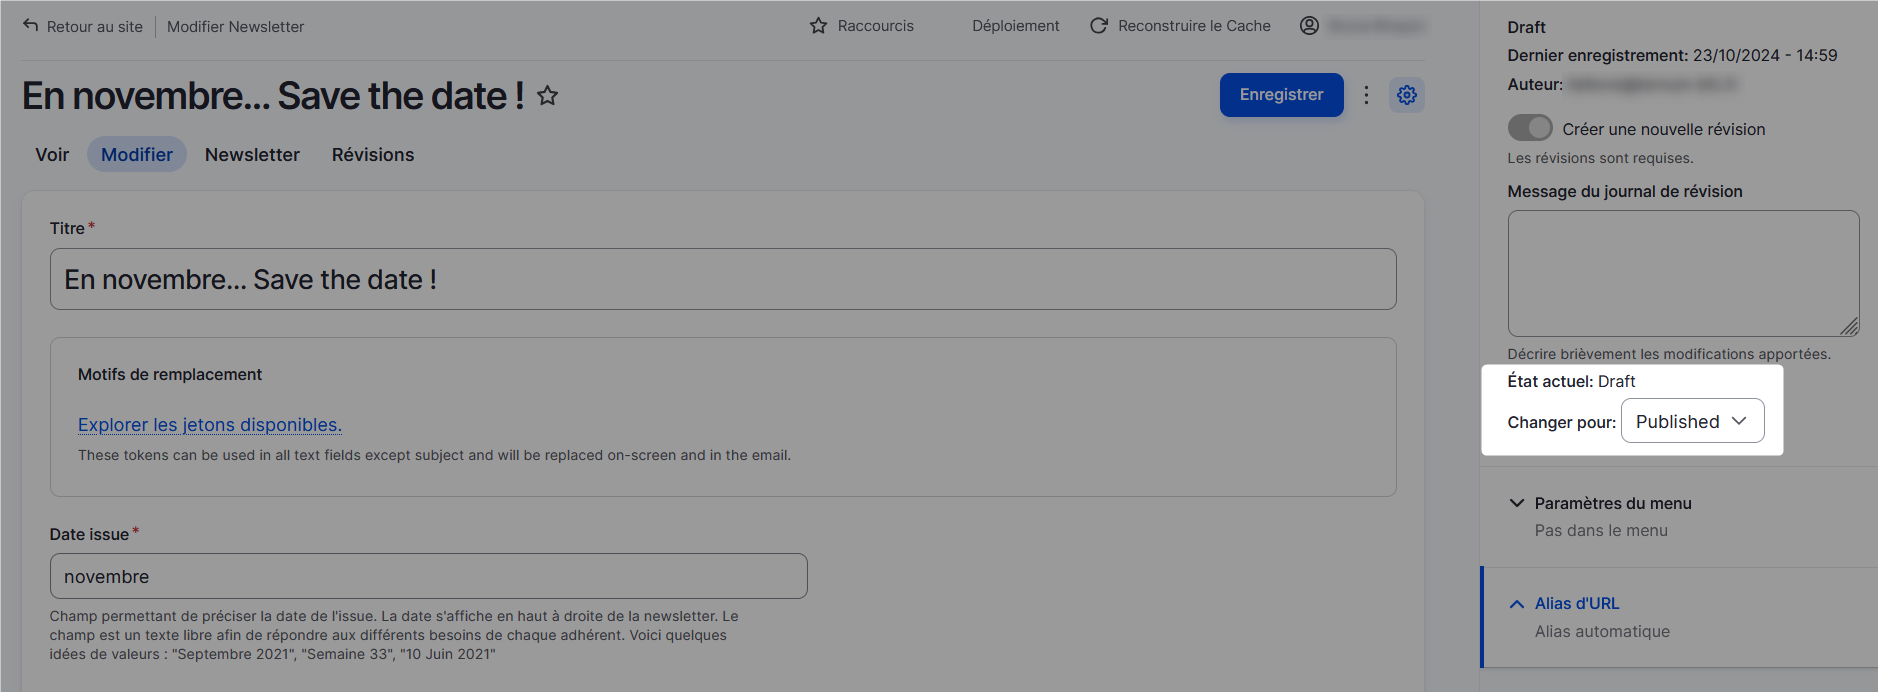Screen dimensions: 1878x692
Task: Follow Explorer les jetons disponibles link
Action: 210,425
